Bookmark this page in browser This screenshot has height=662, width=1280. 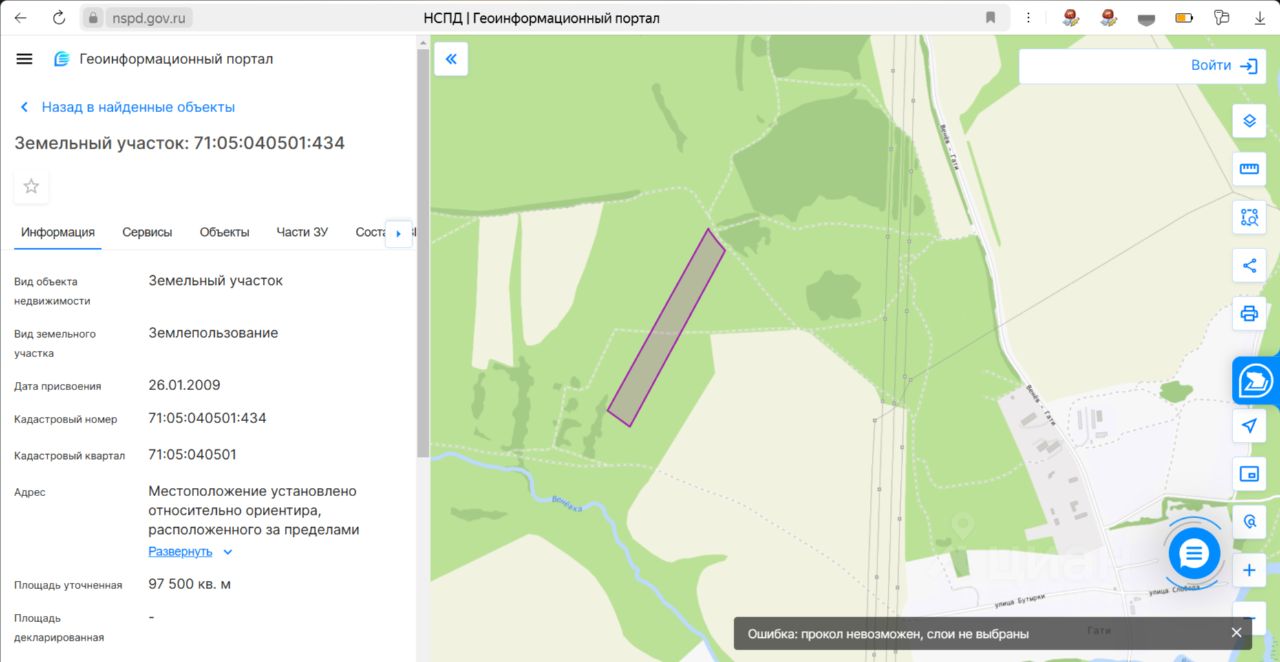coord(990,18)
